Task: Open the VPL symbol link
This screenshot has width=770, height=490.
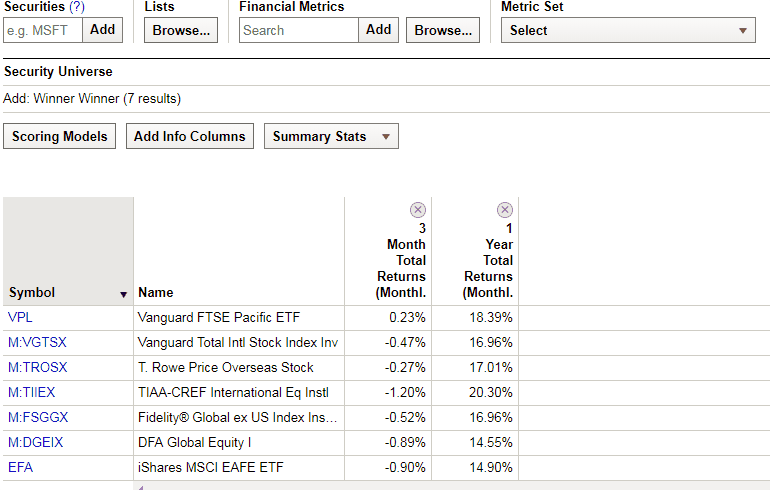Action: (20, 317)
